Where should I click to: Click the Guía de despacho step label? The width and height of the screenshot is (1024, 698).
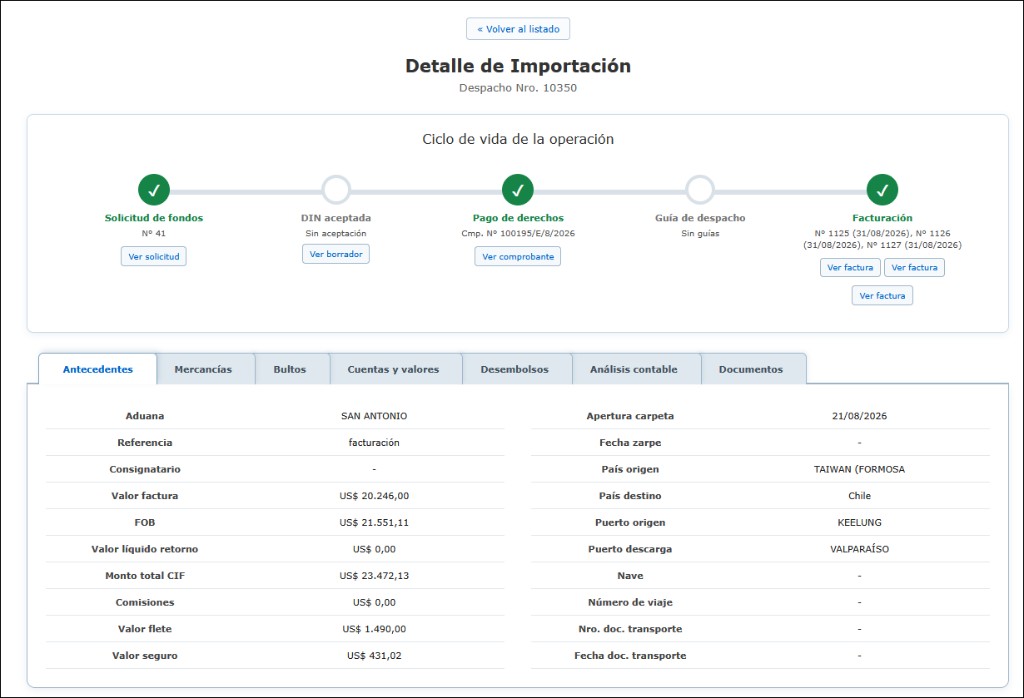700,218
